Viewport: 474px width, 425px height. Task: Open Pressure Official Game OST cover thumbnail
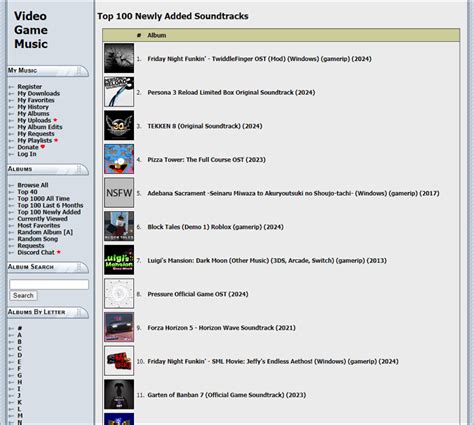119,294
